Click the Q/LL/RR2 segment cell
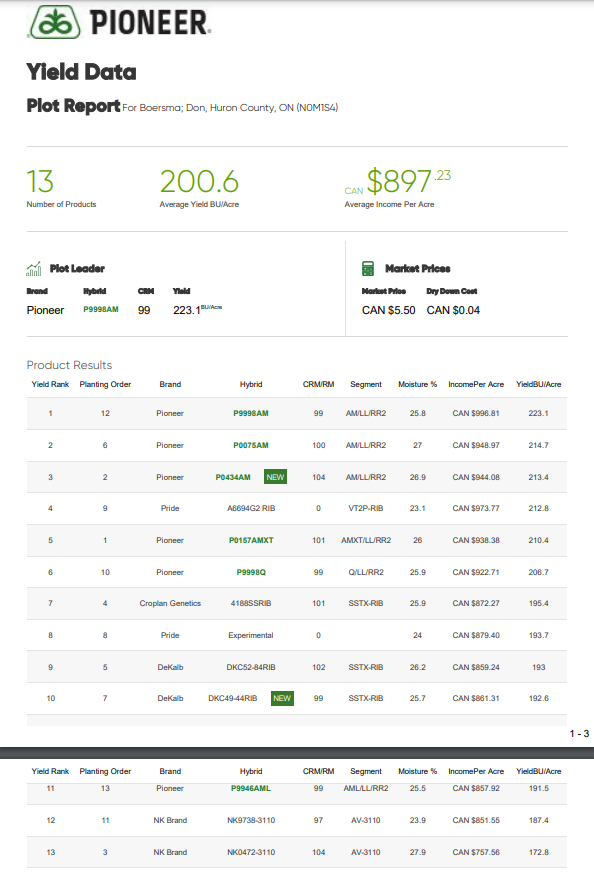 click(366, 572)
